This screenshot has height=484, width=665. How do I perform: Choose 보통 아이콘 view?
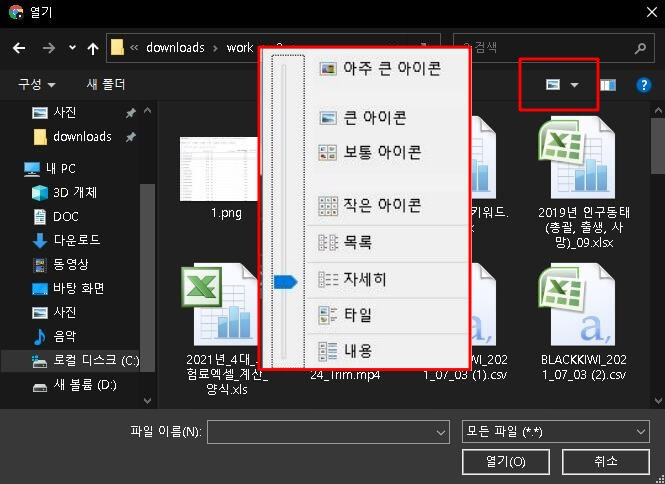(370, 152)
